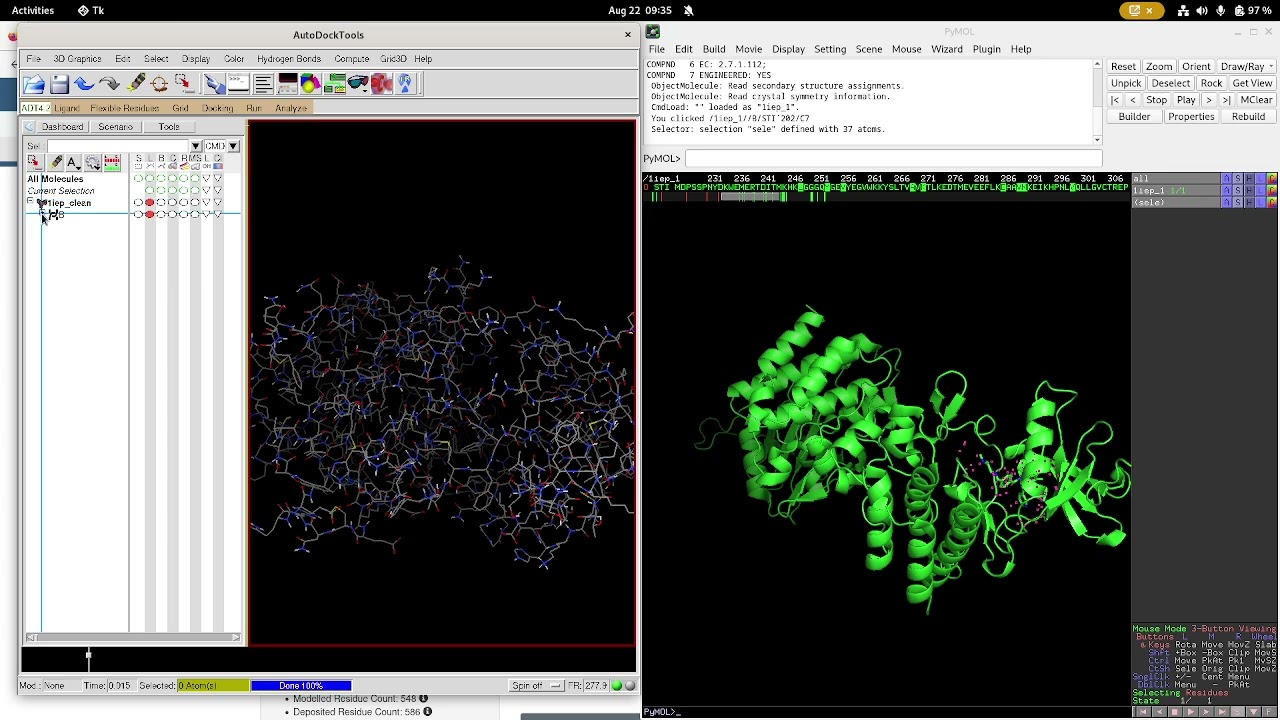Click the notification bell icon in the top bar
1280x720 pixels.
[x=688, y=10]
